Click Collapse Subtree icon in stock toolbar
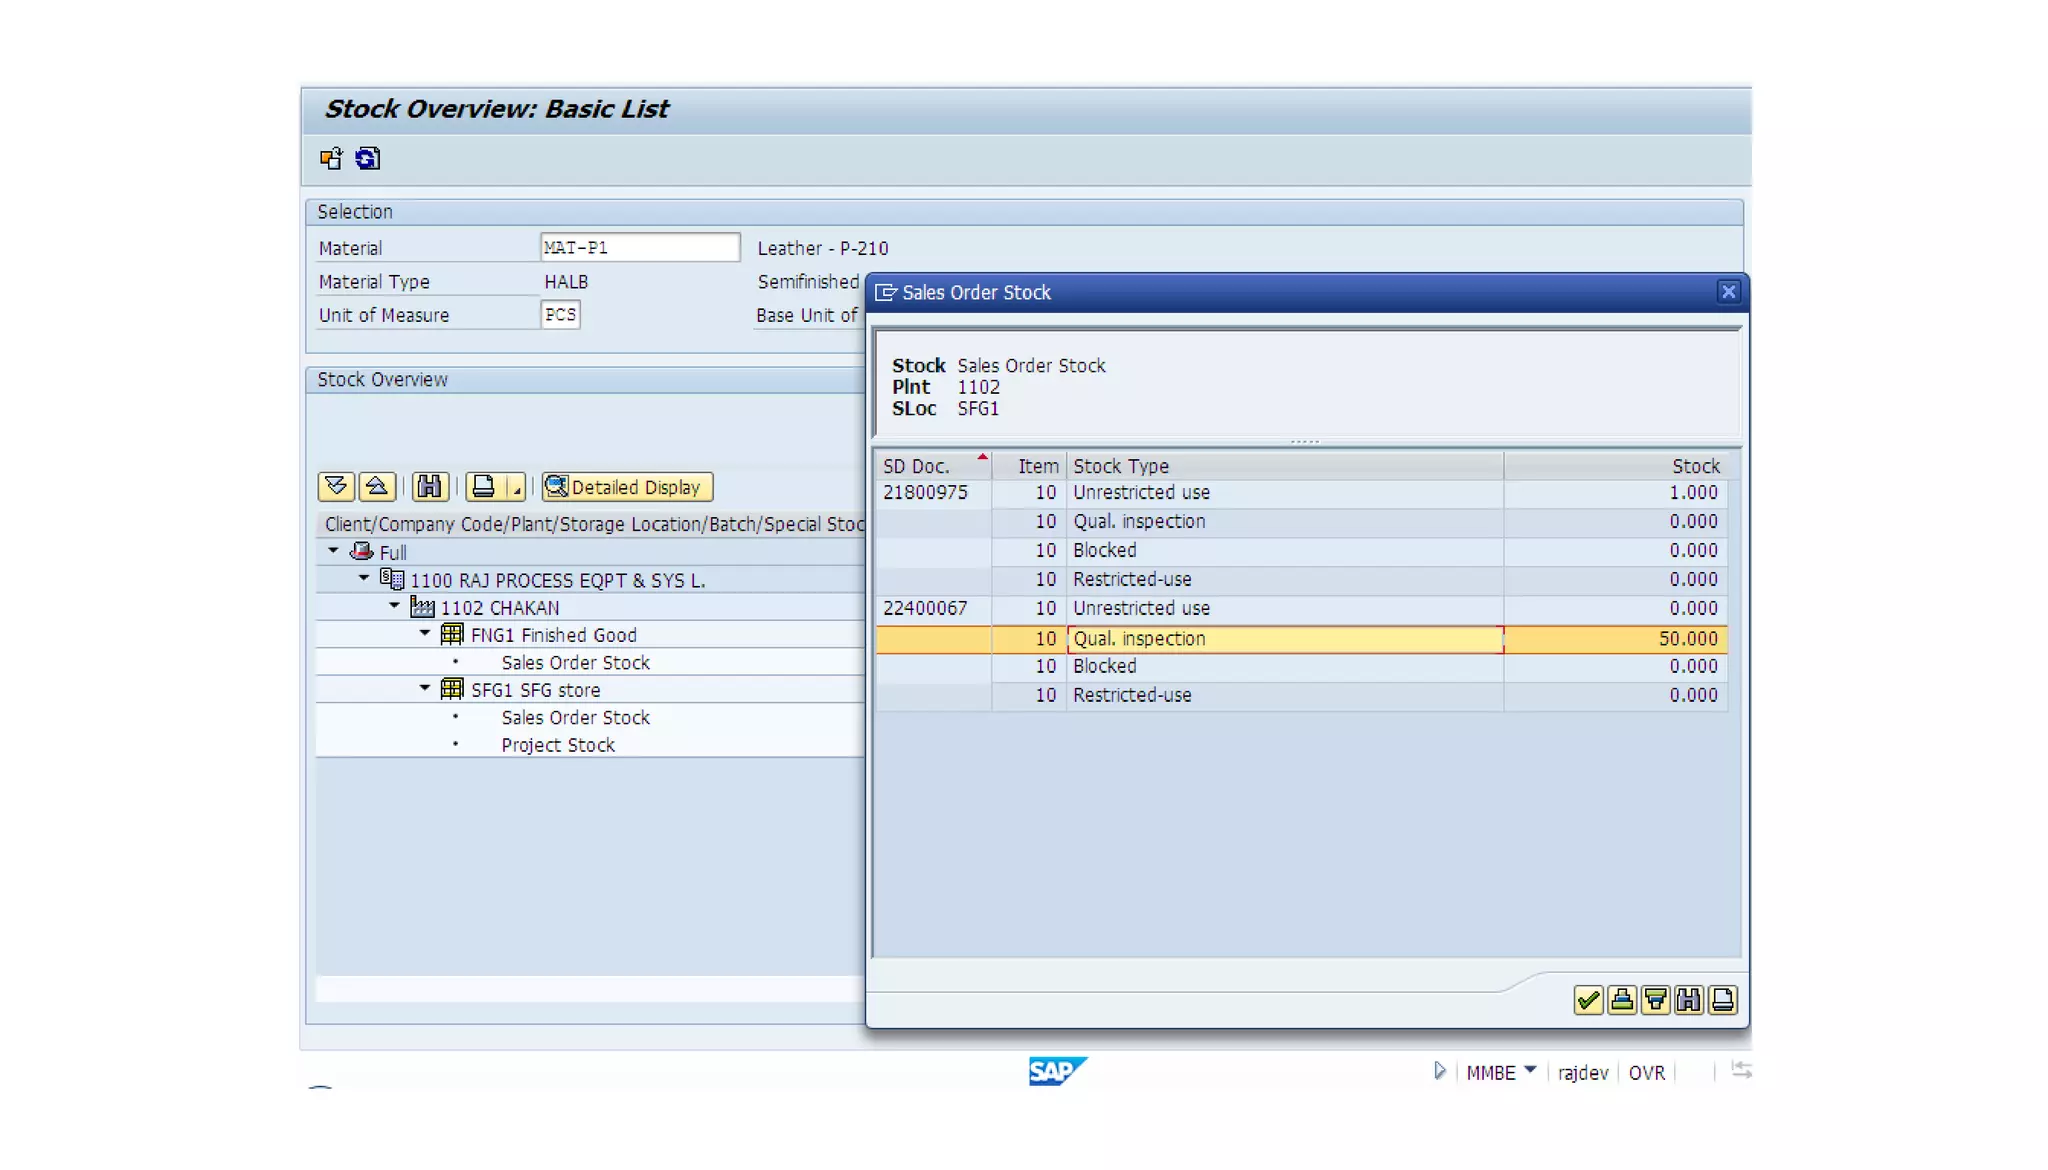The height and width of the screenshot is (1170, 2048). (377, 487)
